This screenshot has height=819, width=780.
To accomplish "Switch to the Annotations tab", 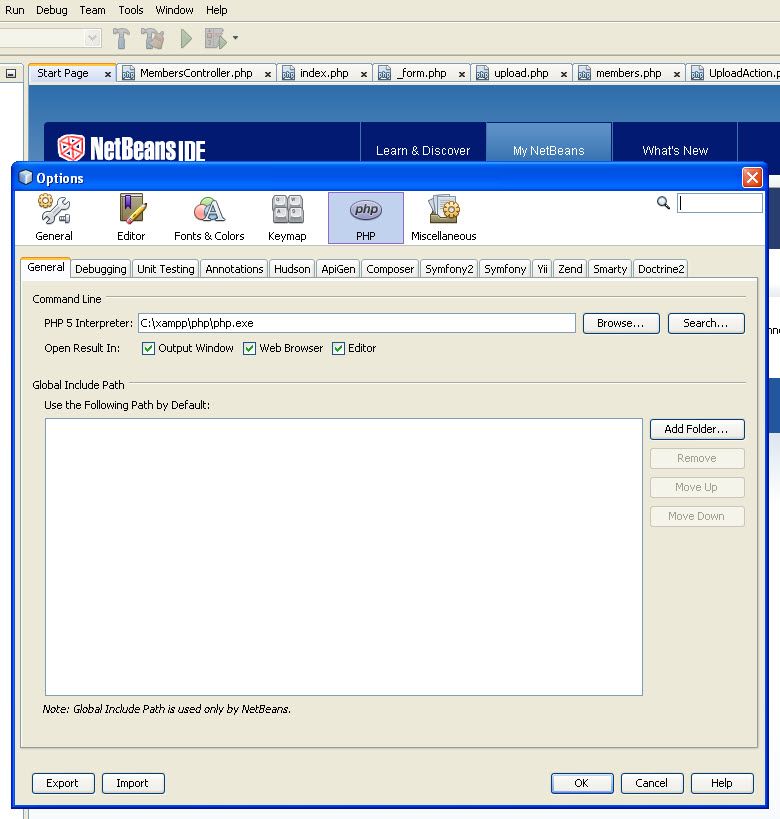I will click(234, 269).
